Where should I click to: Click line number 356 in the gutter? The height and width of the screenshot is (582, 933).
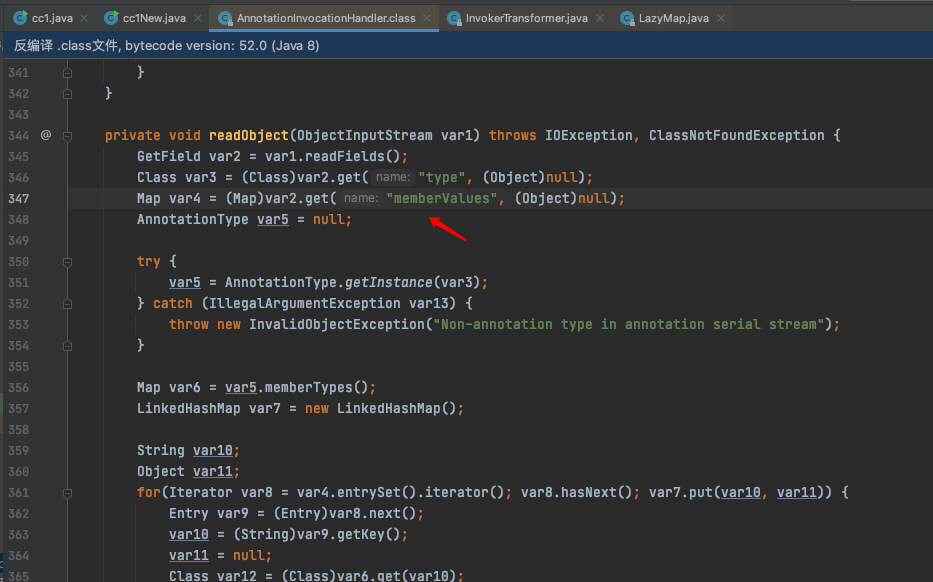pos(18,388)
